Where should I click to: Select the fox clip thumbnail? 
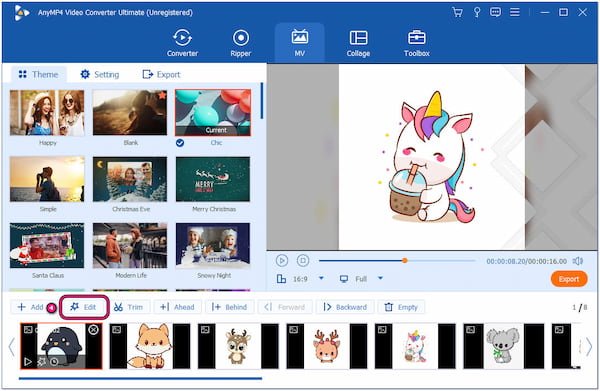pos(150,346)
